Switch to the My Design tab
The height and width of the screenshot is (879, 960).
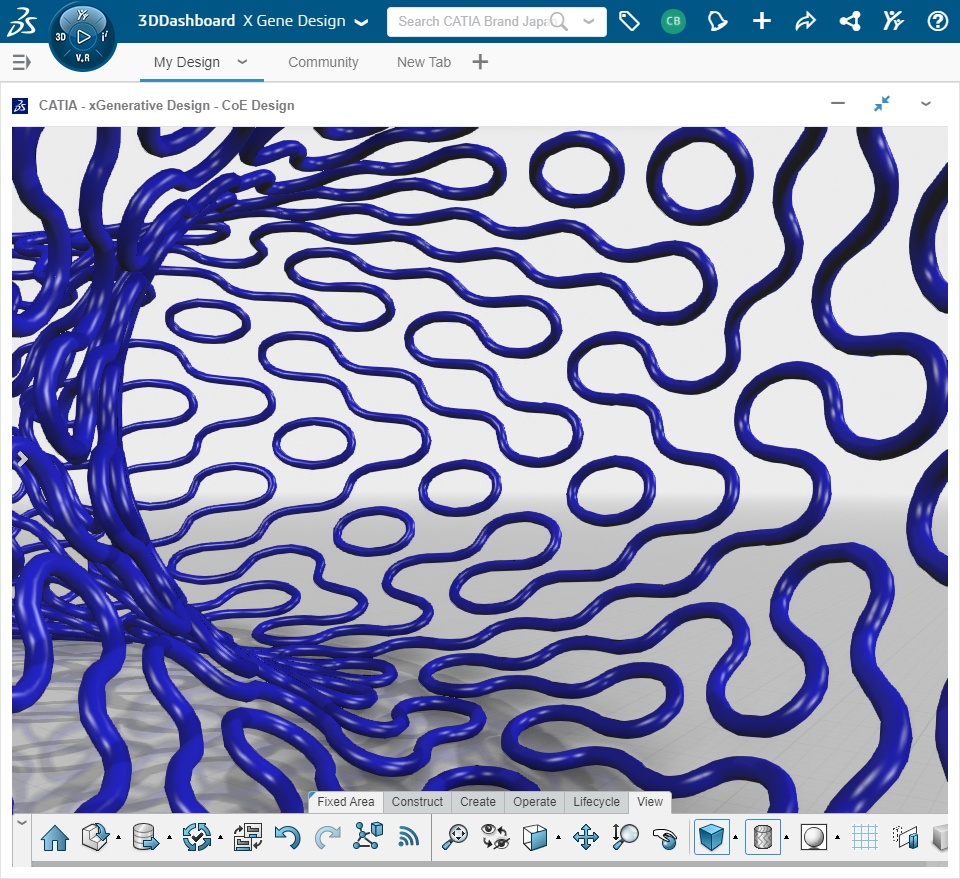[x=187, y=62]
